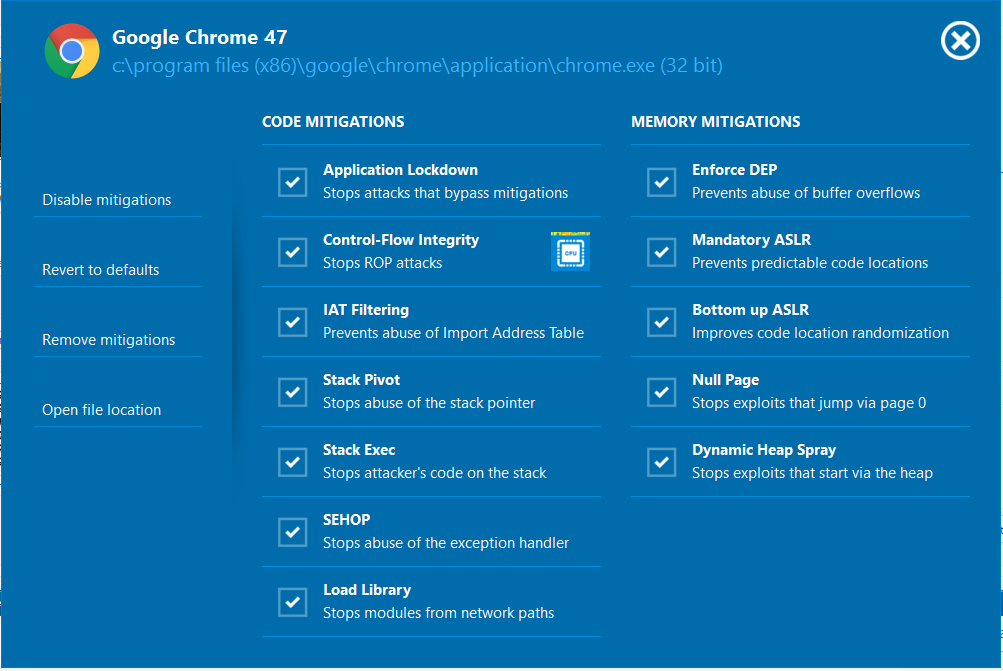Close the mitigations dialog with X icon
1003x671 pixels.
[960, 41]
